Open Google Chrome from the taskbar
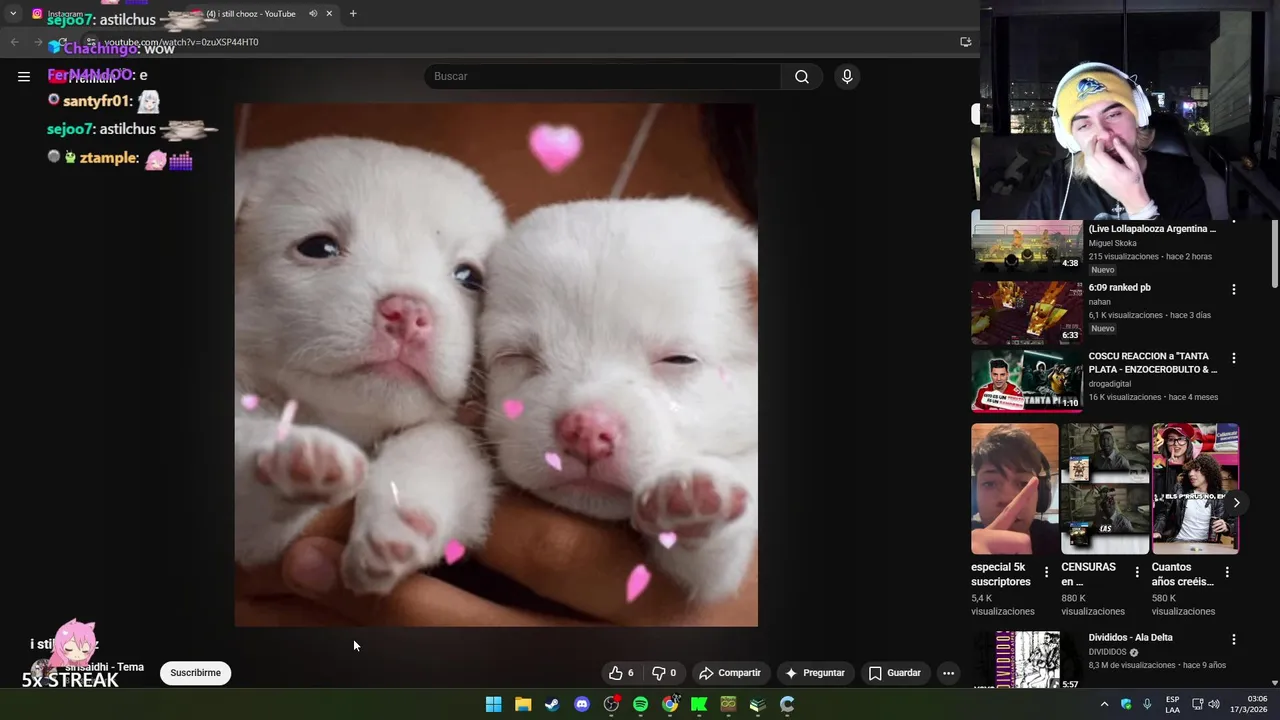 point(670,704)
